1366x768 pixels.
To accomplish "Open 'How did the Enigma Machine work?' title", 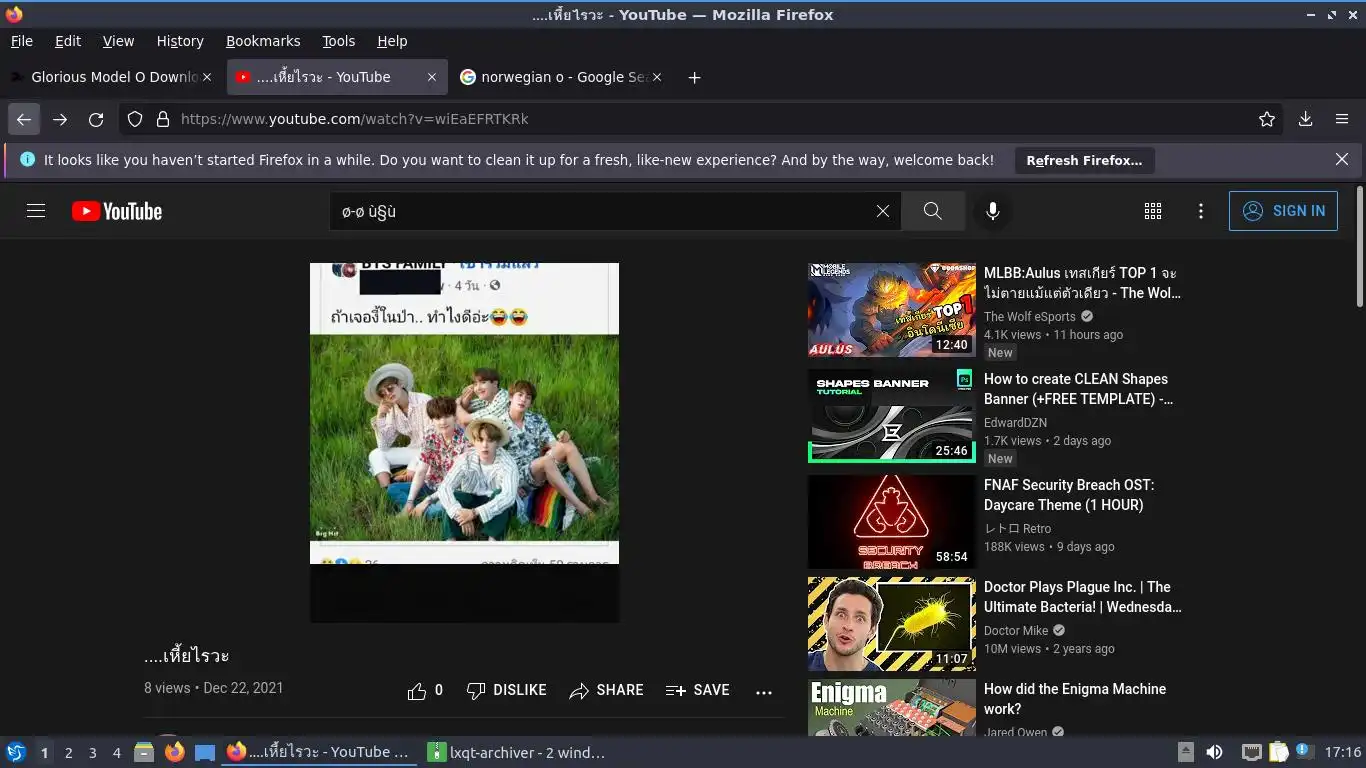I will pyautogui.click(x=1075, y=699).
